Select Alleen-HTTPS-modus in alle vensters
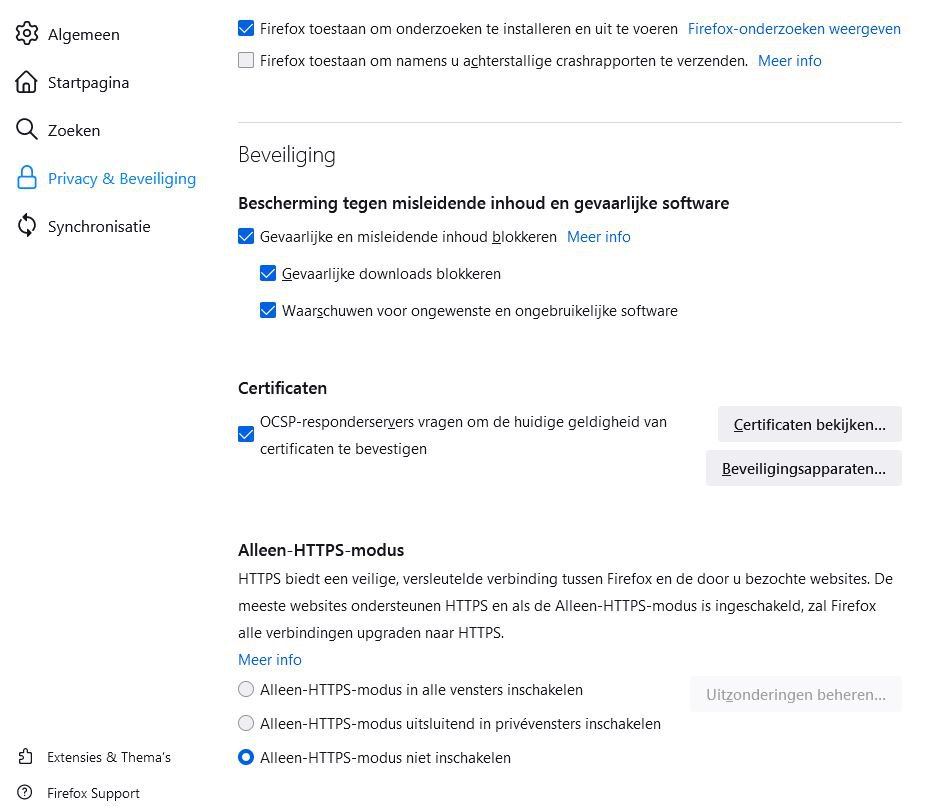This screenshot has height=810, width=928. pos(246,689)
